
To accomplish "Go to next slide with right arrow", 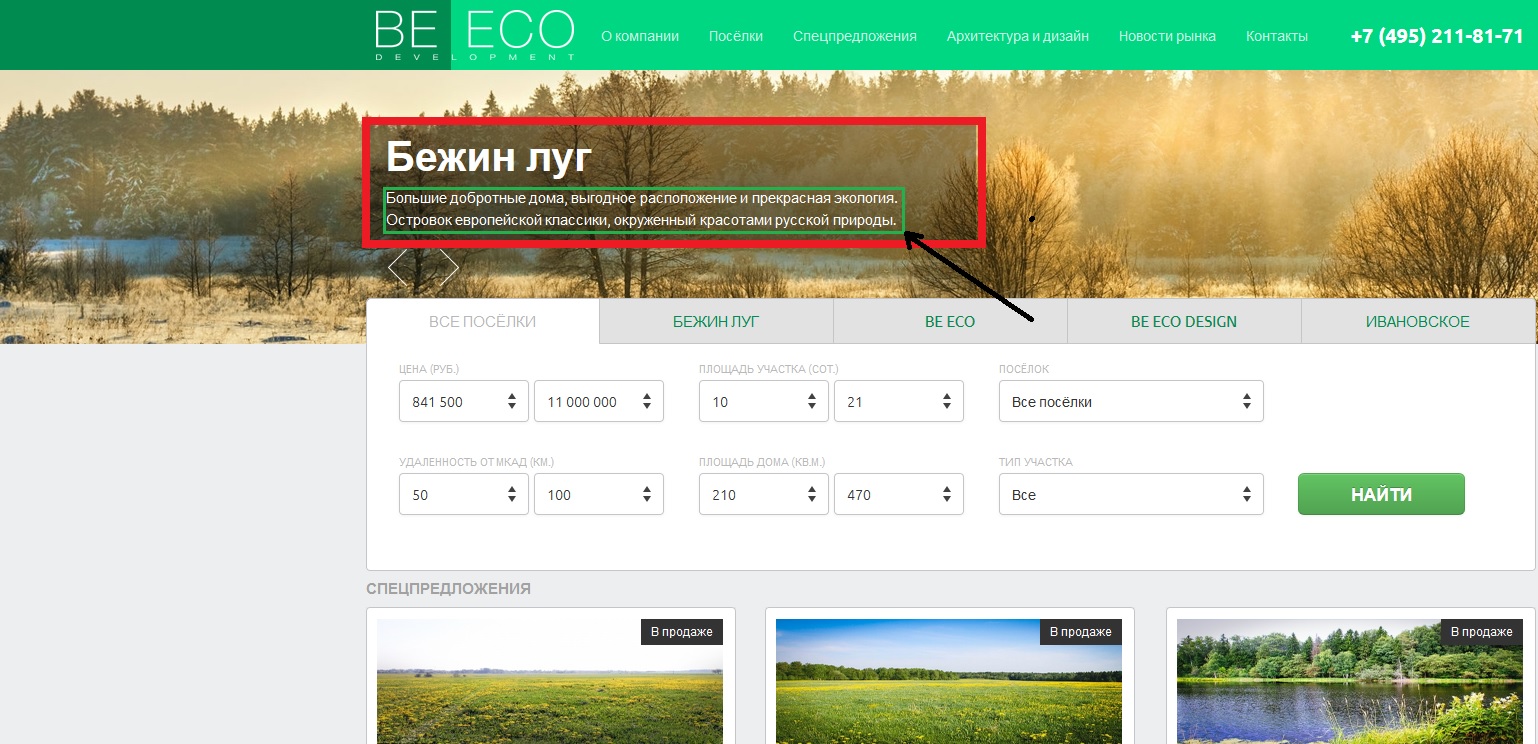I will click(447, 267).
